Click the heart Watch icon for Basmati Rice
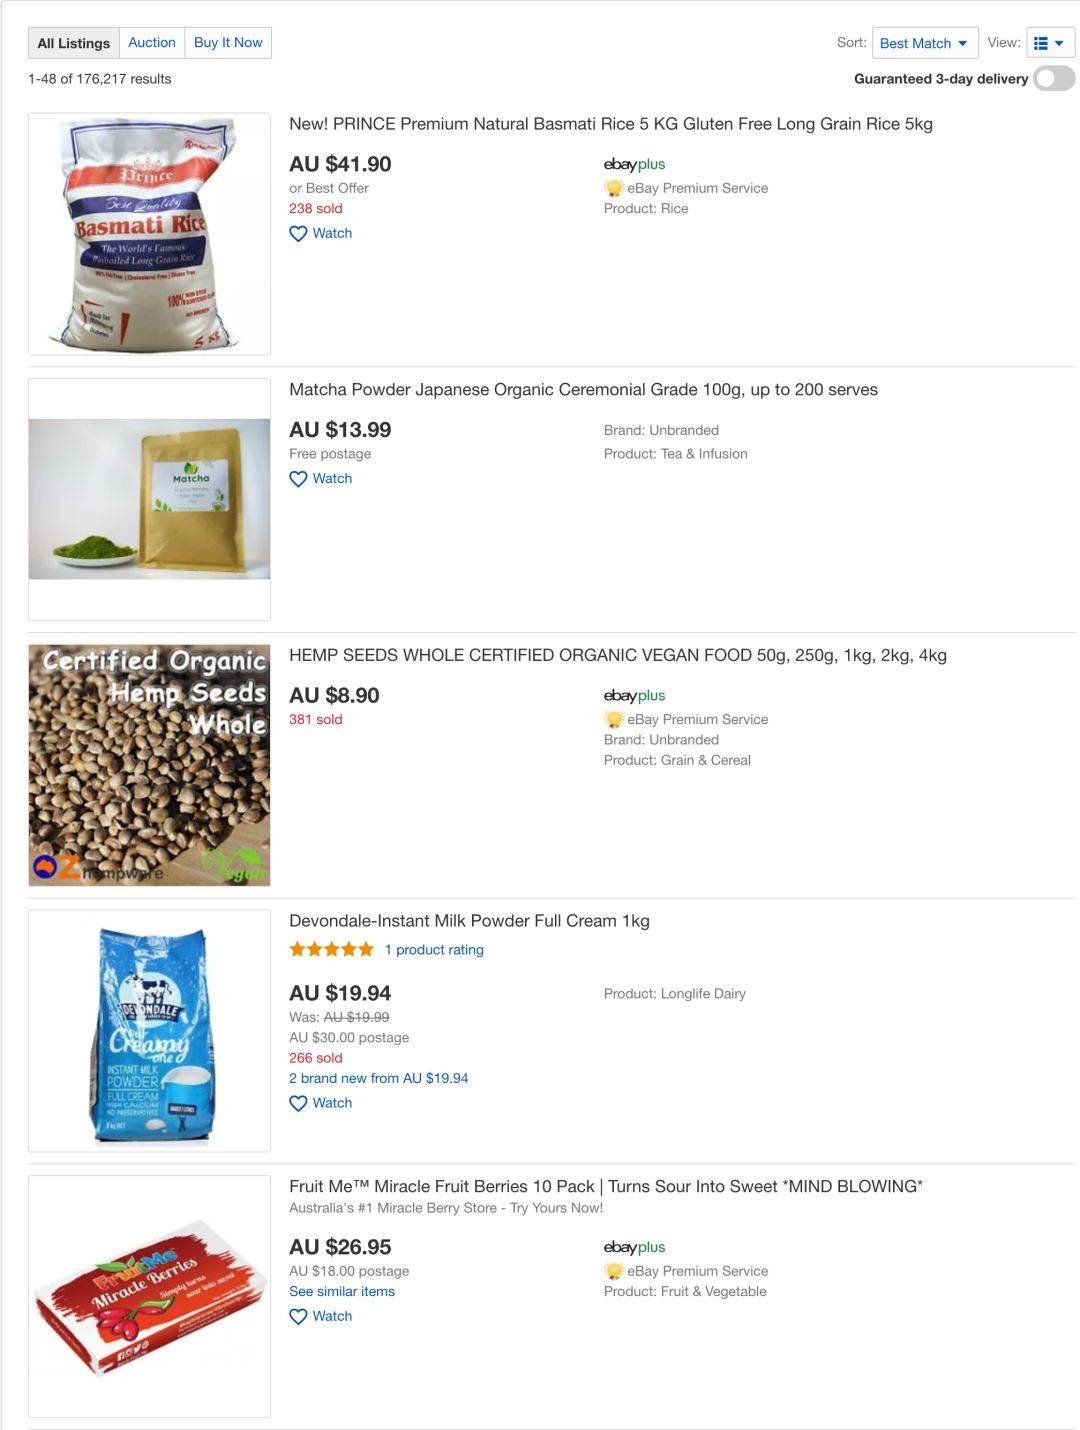 coord(298,234)
